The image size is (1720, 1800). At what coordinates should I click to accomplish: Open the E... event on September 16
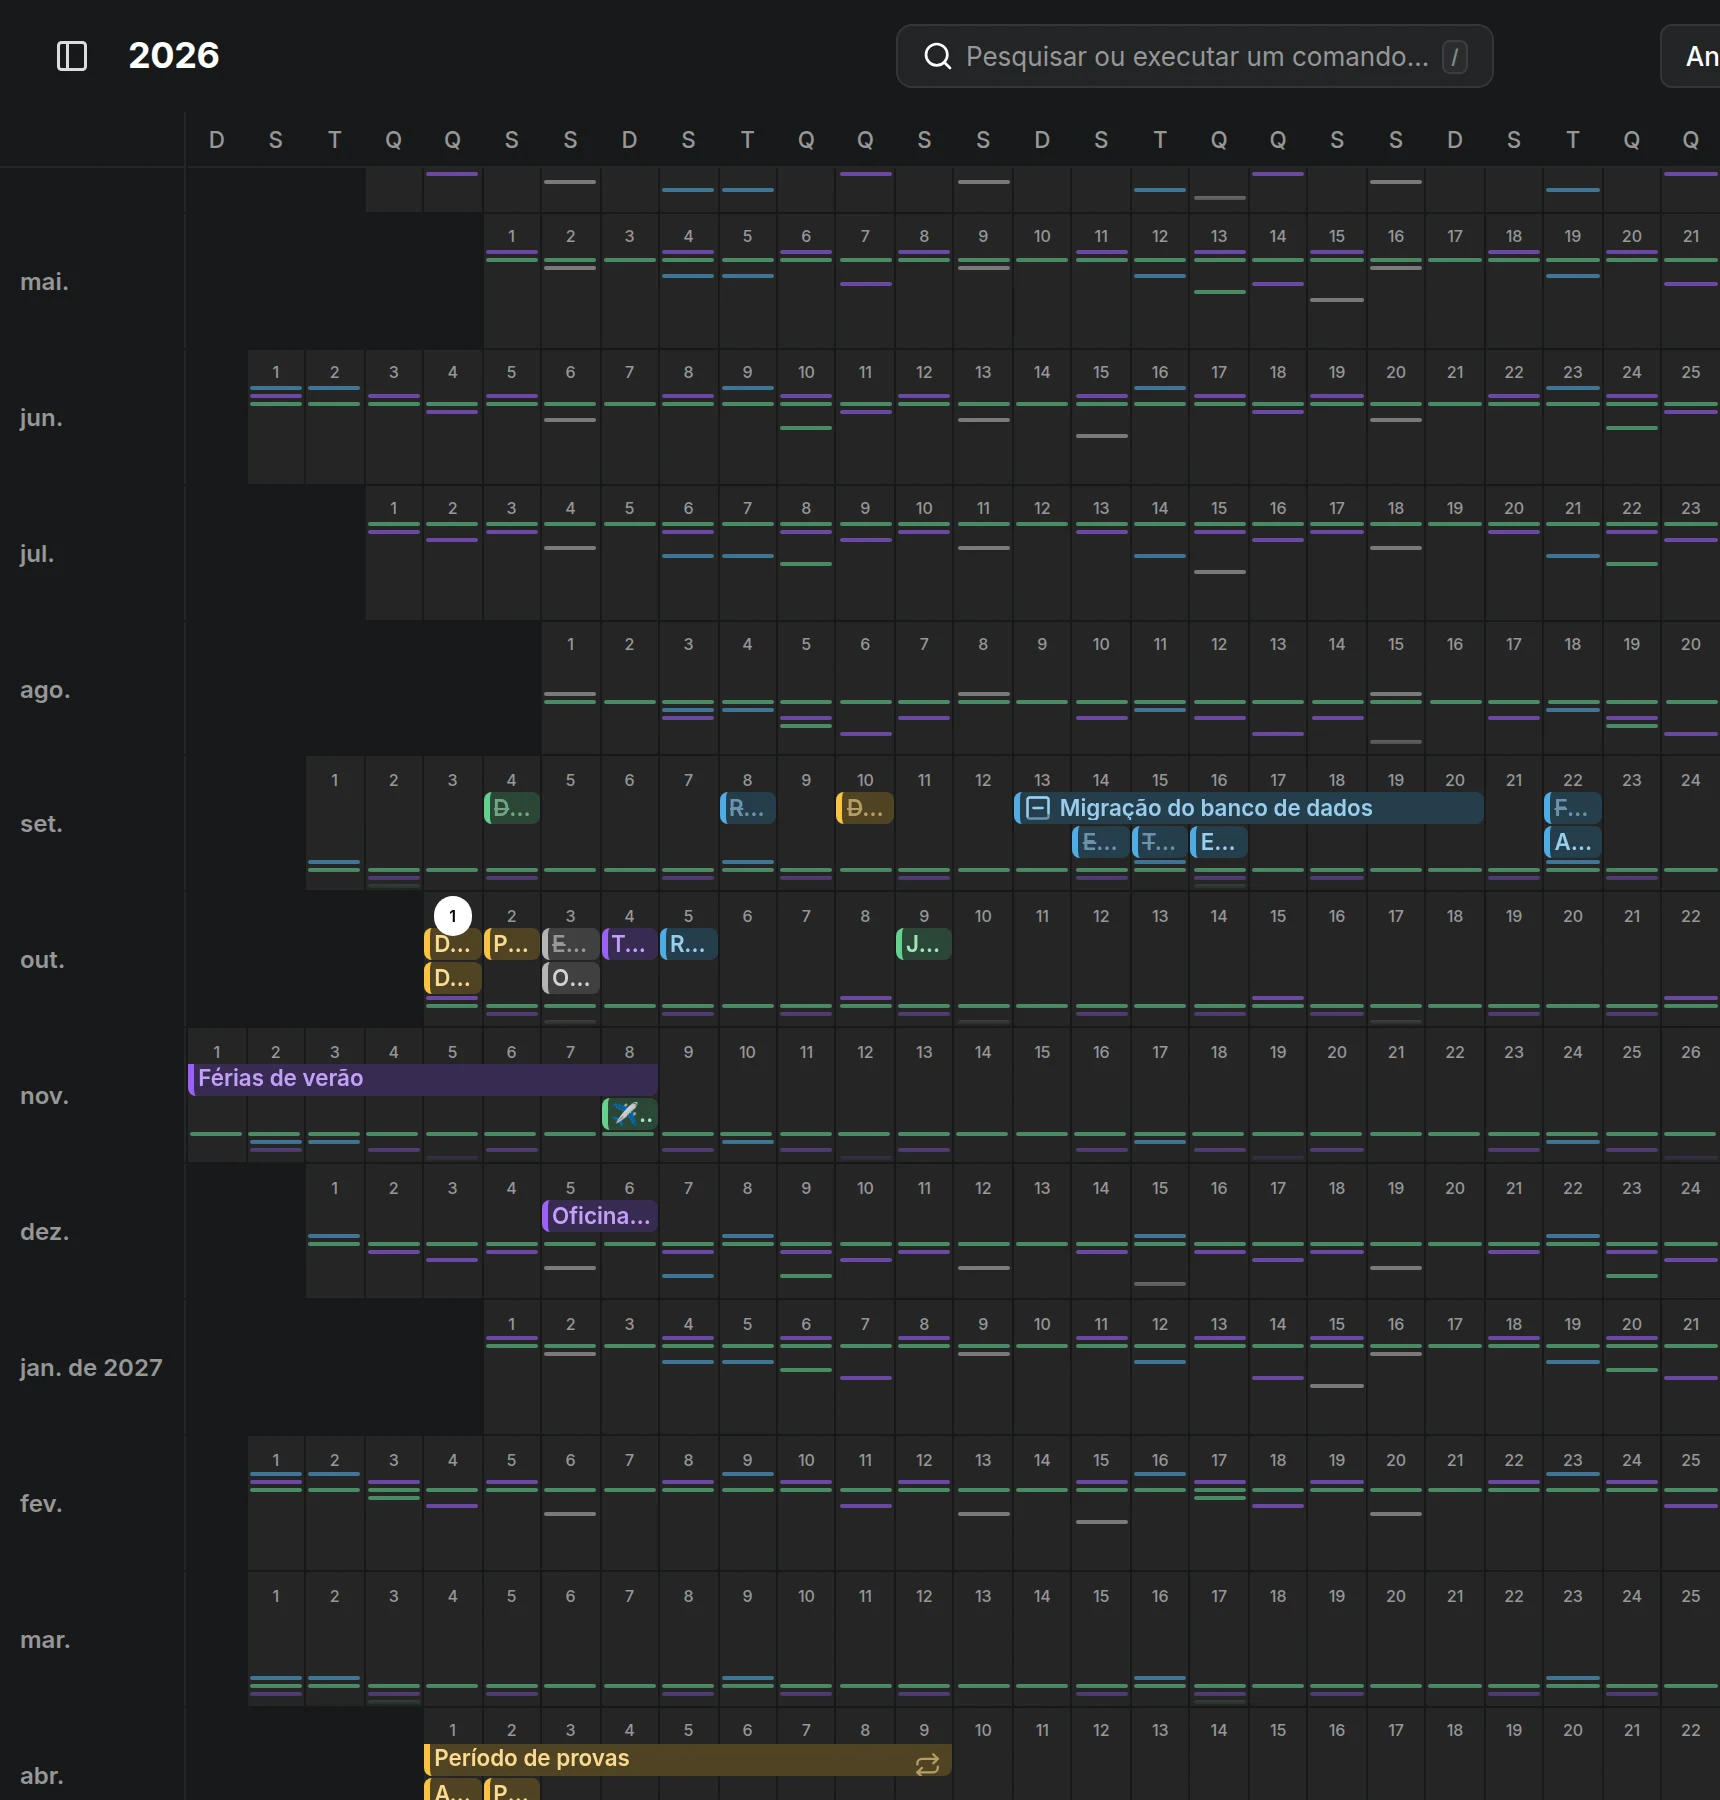[x=1219, y=842]
